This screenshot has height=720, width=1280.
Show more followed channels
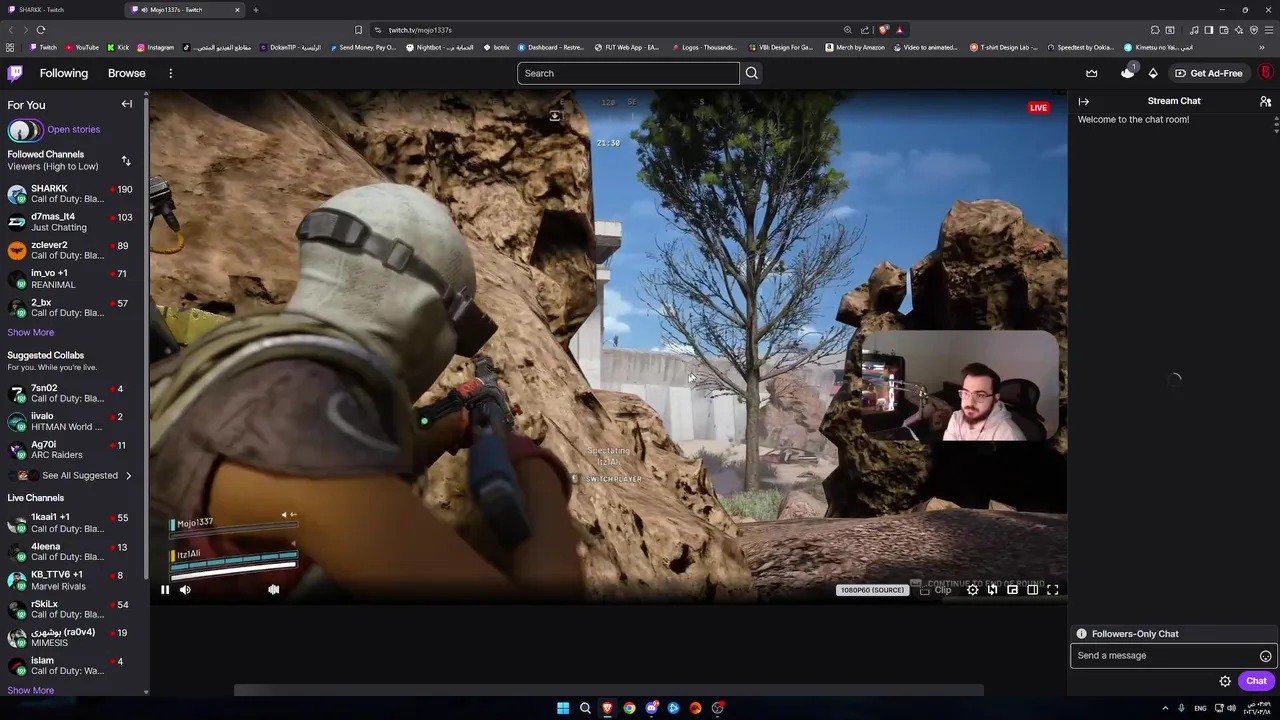pyautogui.click(x=31, y=332)
